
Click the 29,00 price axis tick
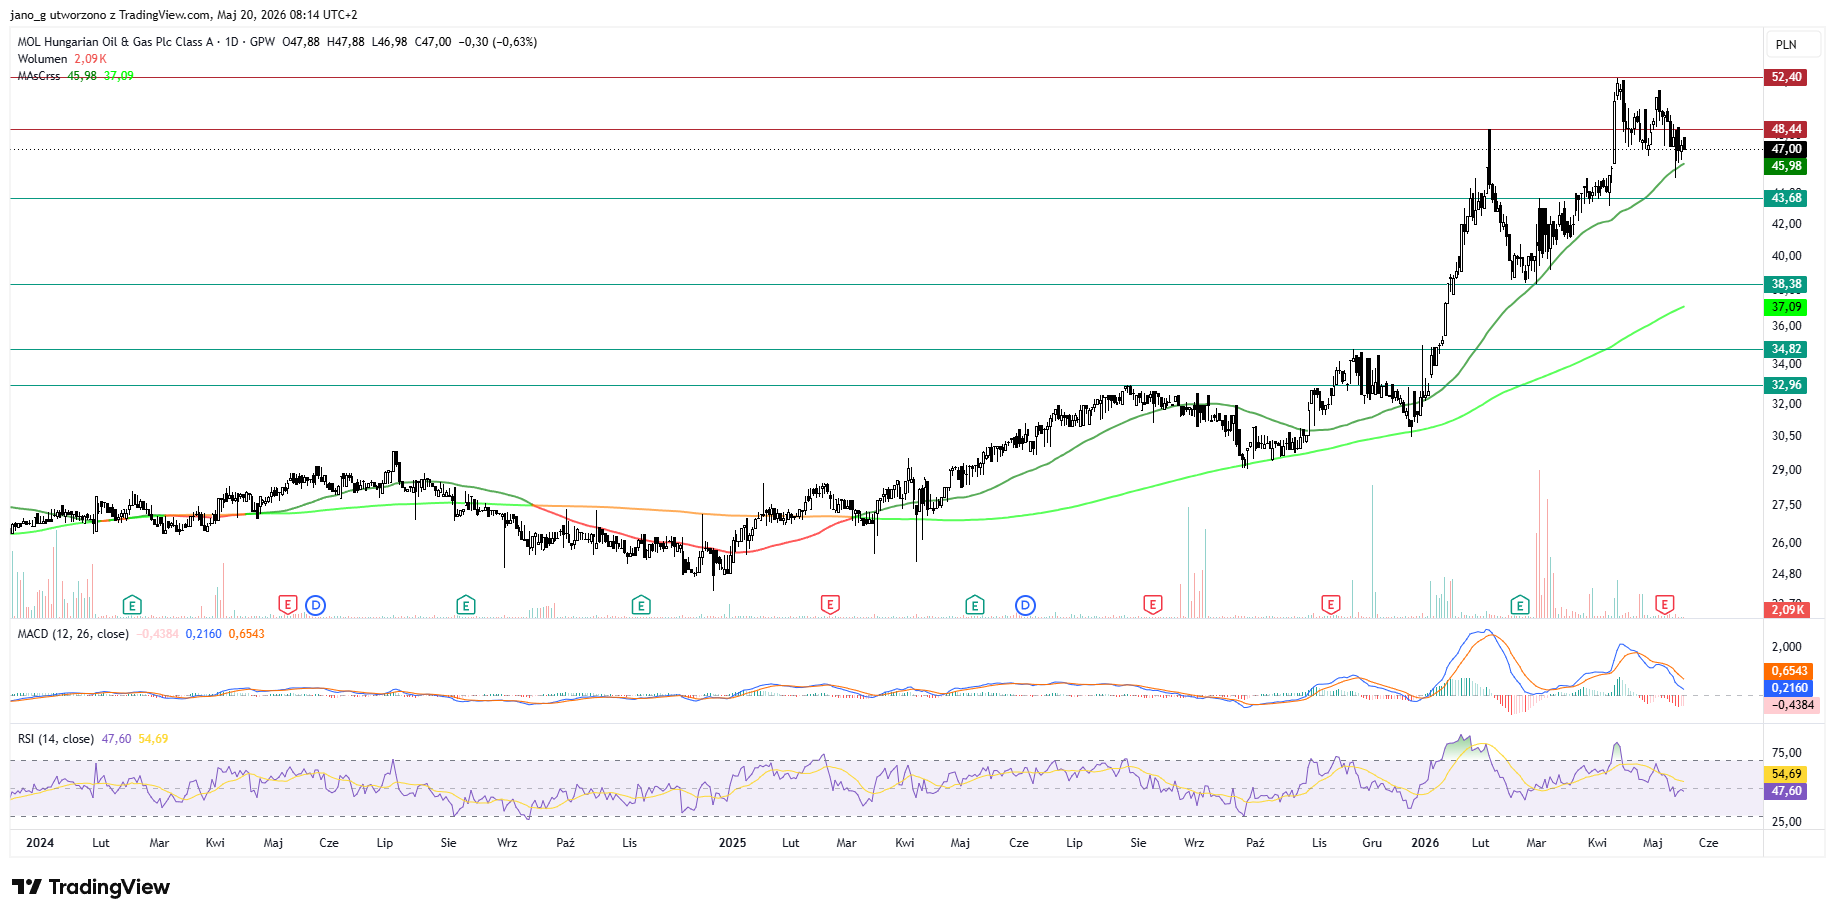point(1786,470)
